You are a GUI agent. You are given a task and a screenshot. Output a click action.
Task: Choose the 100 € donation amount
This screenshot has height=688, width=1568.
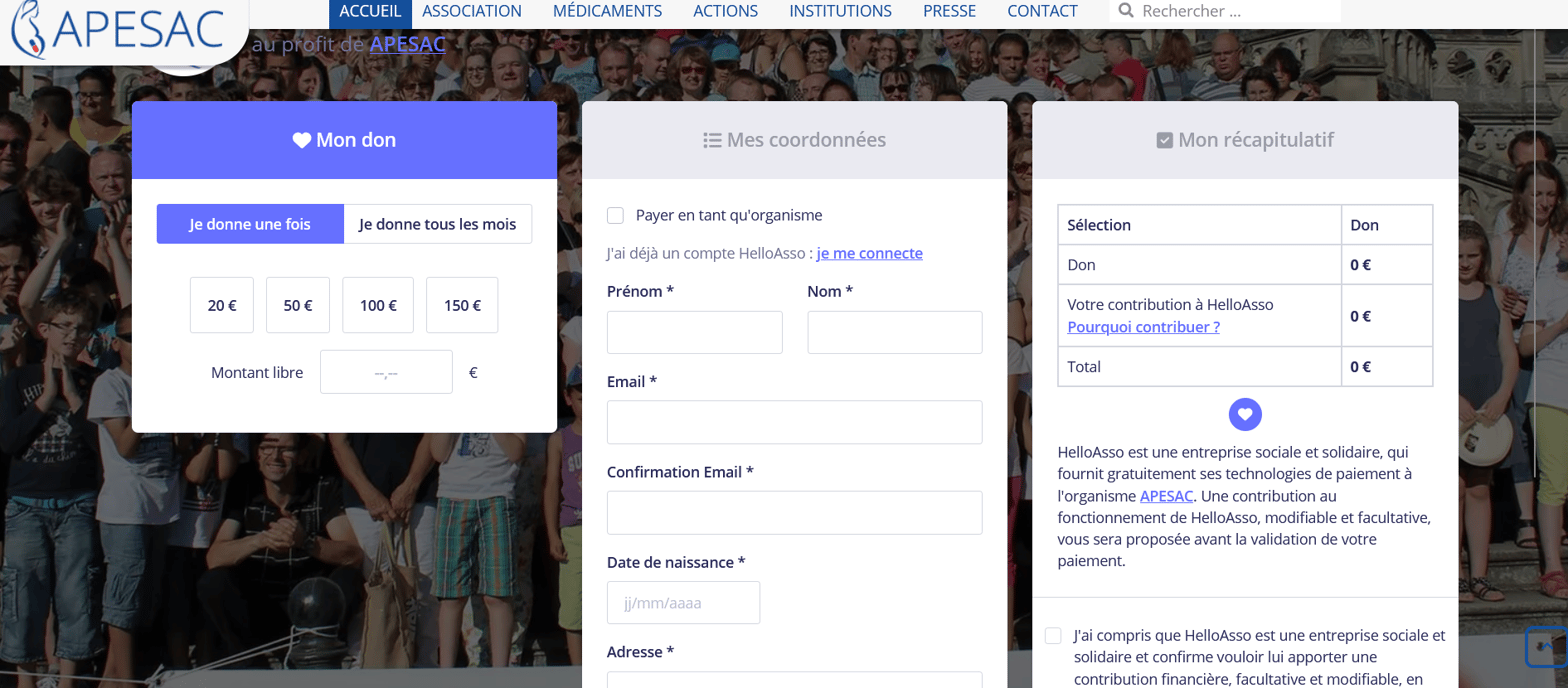(378, 306)
